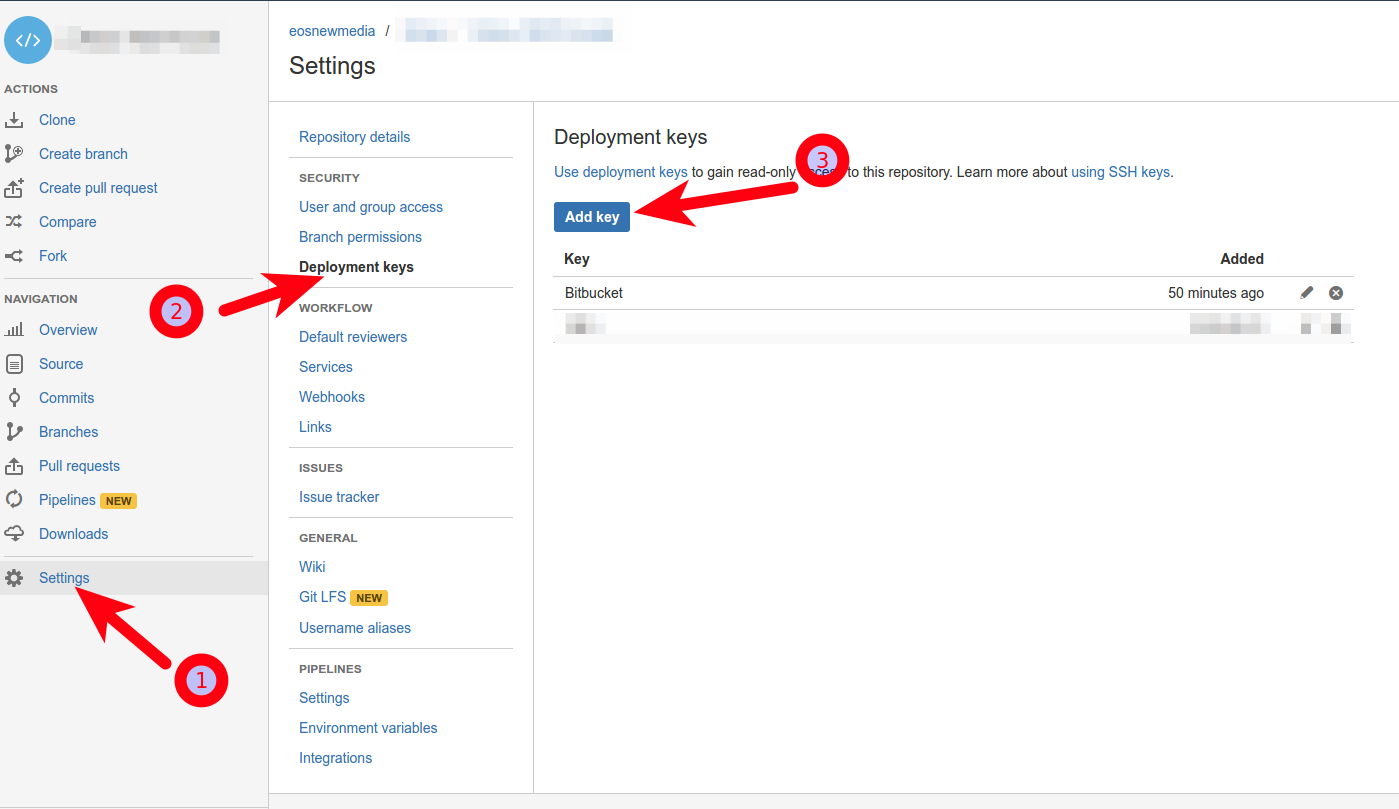Click the repository code avatar icon

click(x=28, y=41)
